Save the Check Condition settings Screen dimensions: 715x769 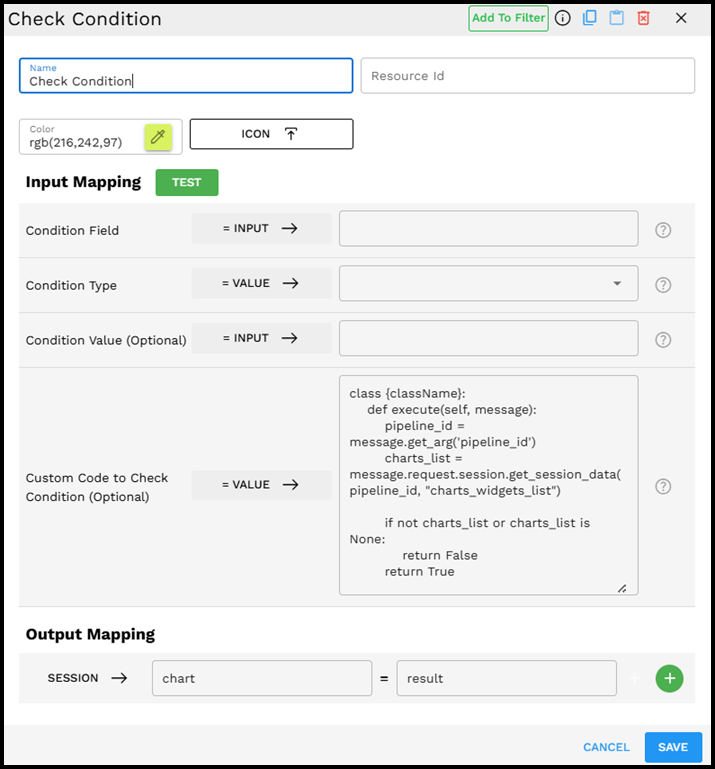click(673, 747)
